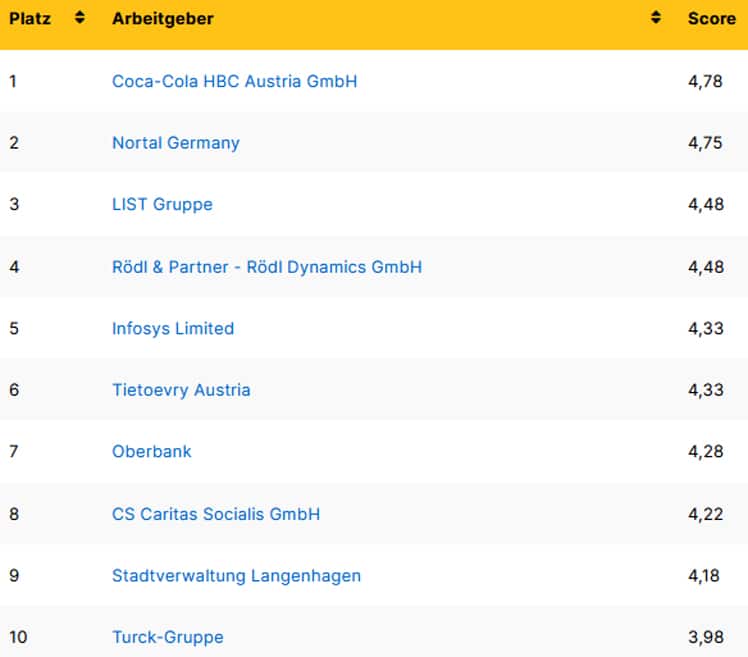Viewport: 748px width, 657px height.
Task: Click the Score column header
Action: pos(712,18)
